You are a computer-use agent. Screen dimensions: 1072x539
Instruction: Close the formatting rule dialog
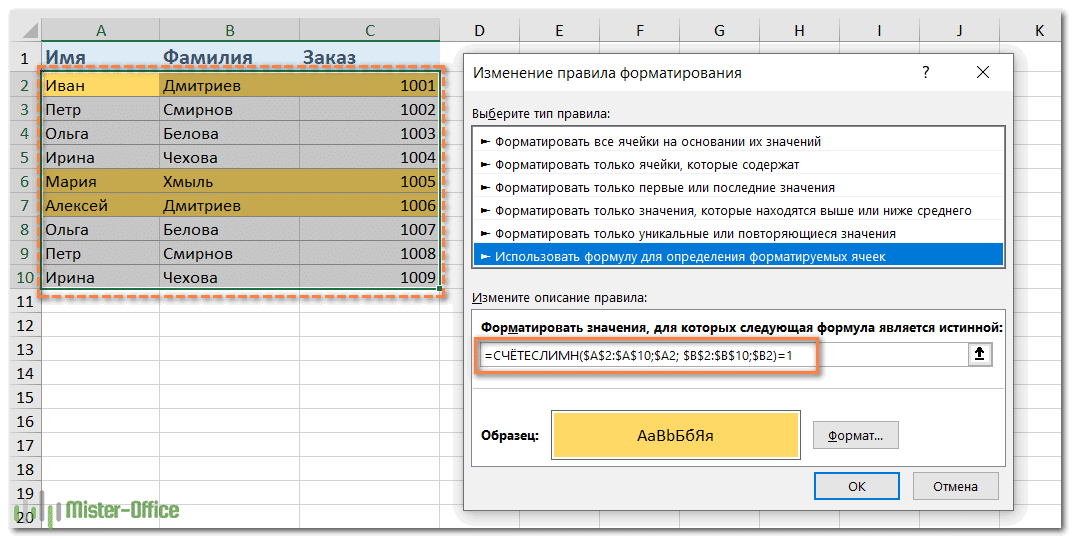984,73
